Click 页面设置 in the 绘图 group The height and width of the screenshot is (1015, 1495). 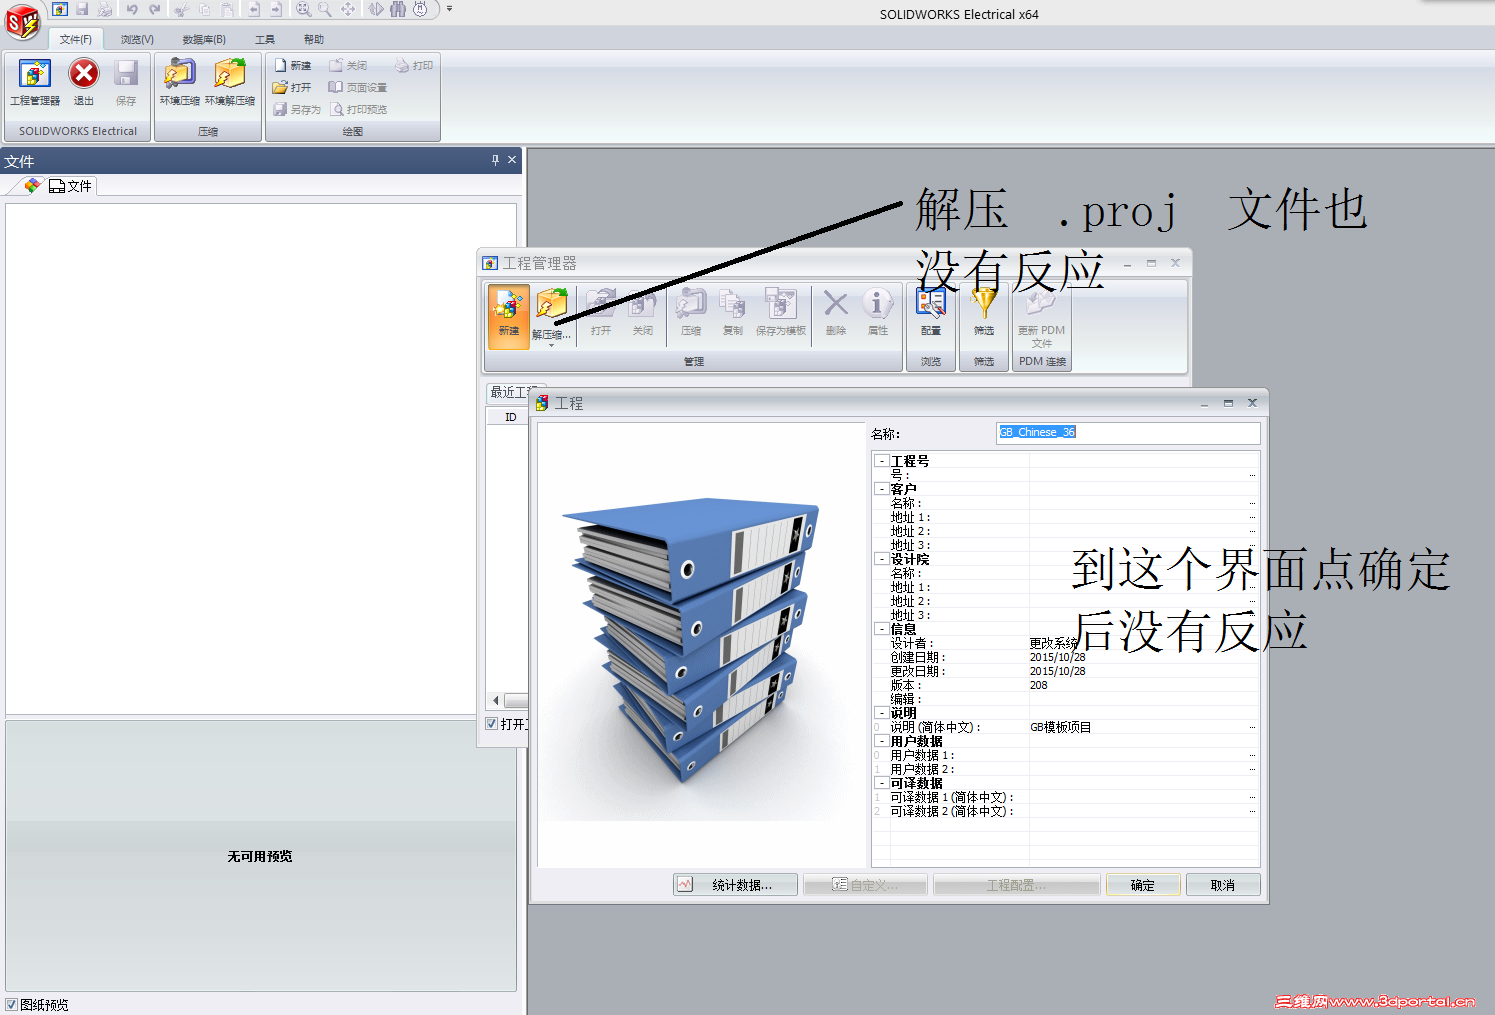pyautogui.click(x=358, y=88)
